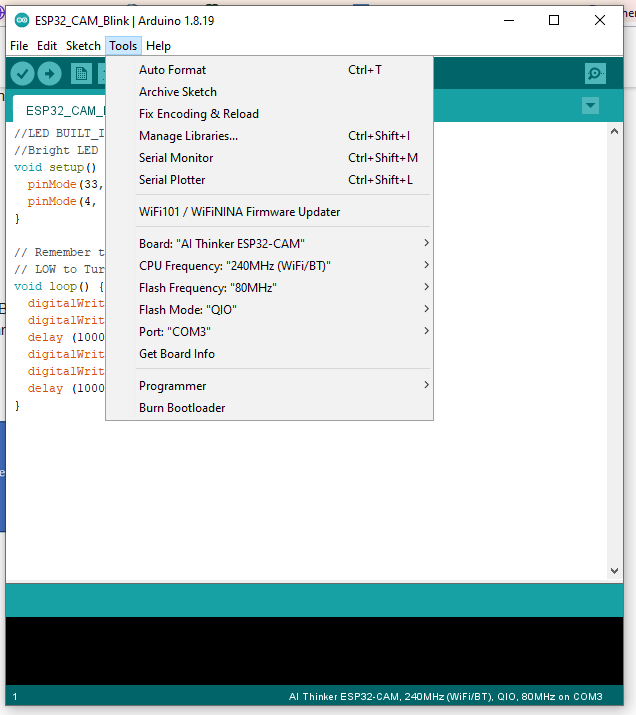Open the Help menu
This screenshot has width=636, height=715.
click(158, 46)
